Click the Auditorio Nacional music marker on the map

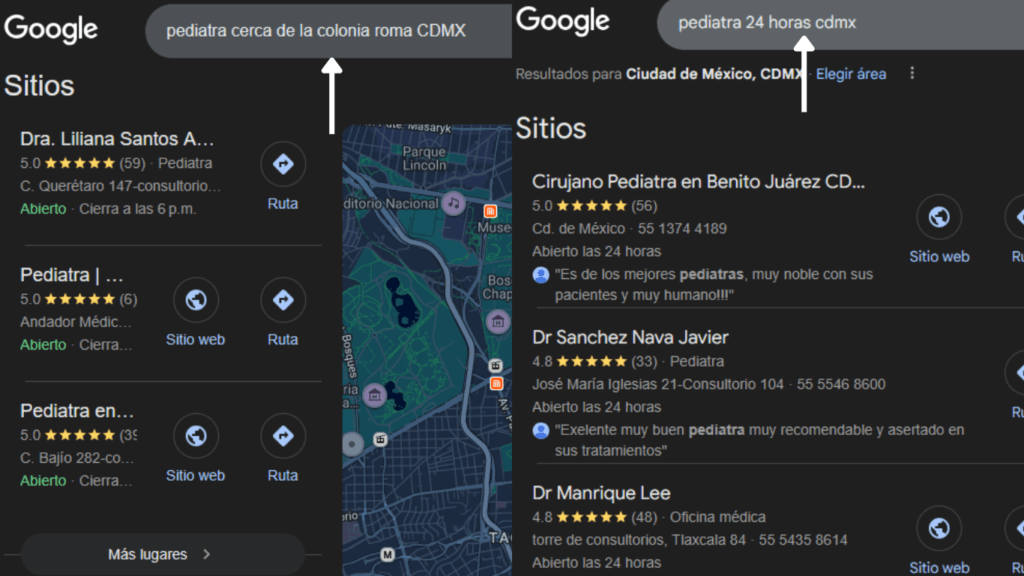pos(453,203)
